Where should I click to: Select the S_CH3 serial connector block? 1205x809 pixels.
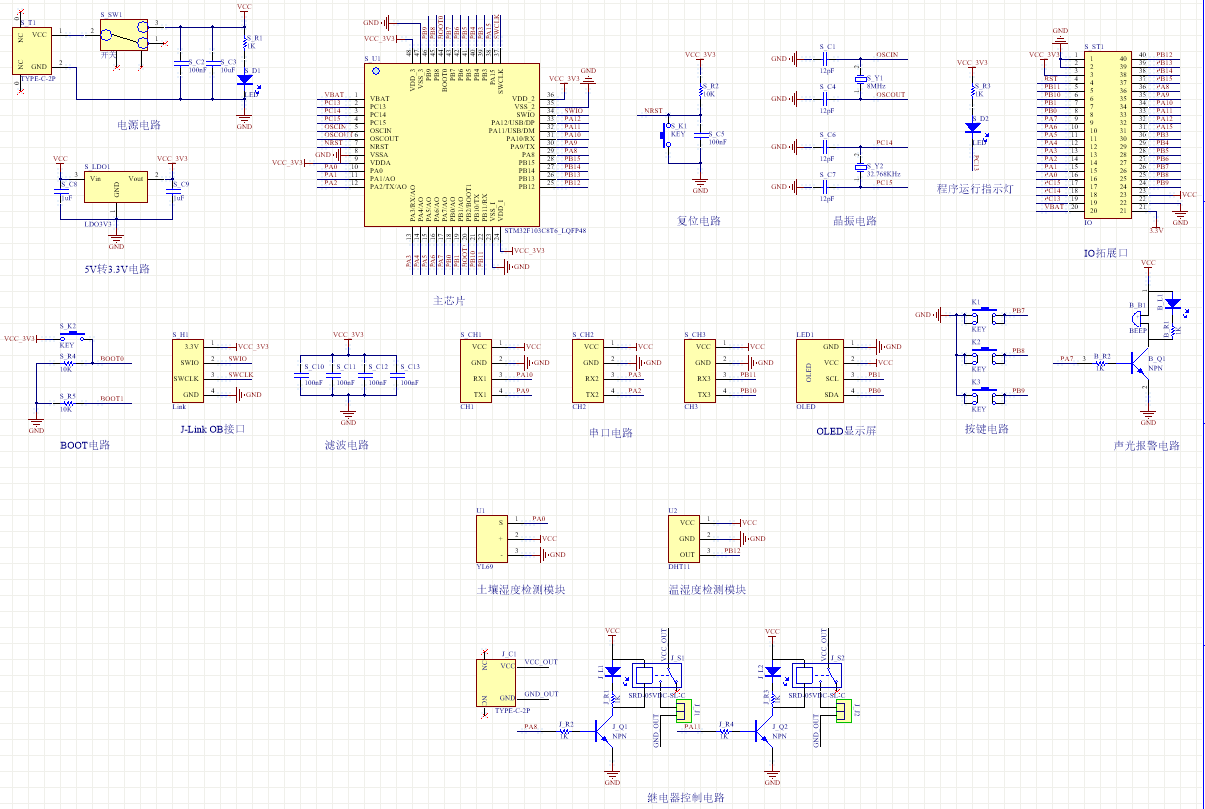click(700, 371)
